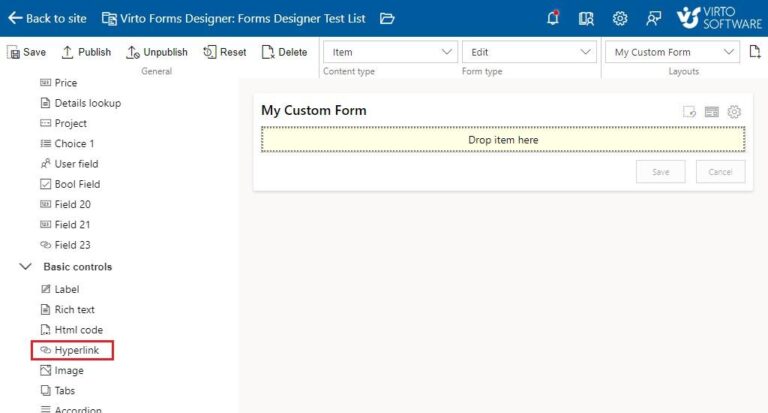Click the new layout page icon
The height and width of the screenshot is (413, 768).
pyautogui.click(x=755, y=52)
